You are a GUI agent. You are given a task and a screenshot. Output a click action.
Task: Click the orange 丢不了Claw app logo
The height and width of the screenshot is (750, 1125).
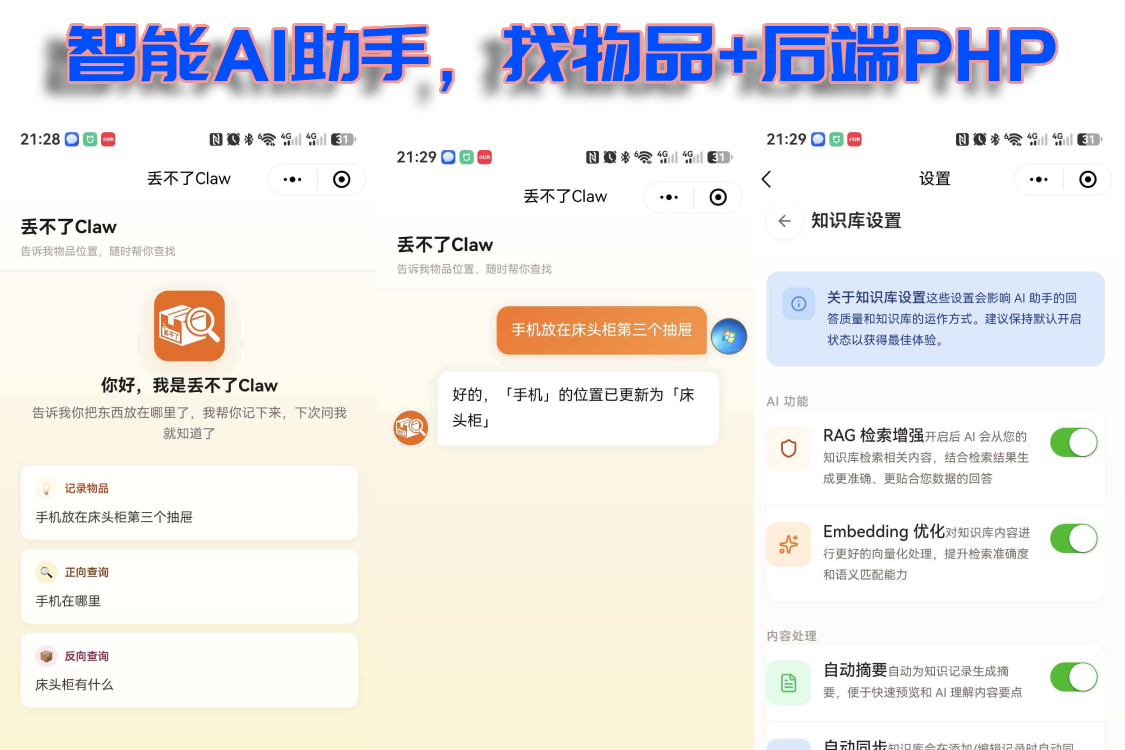click(189, 326)
